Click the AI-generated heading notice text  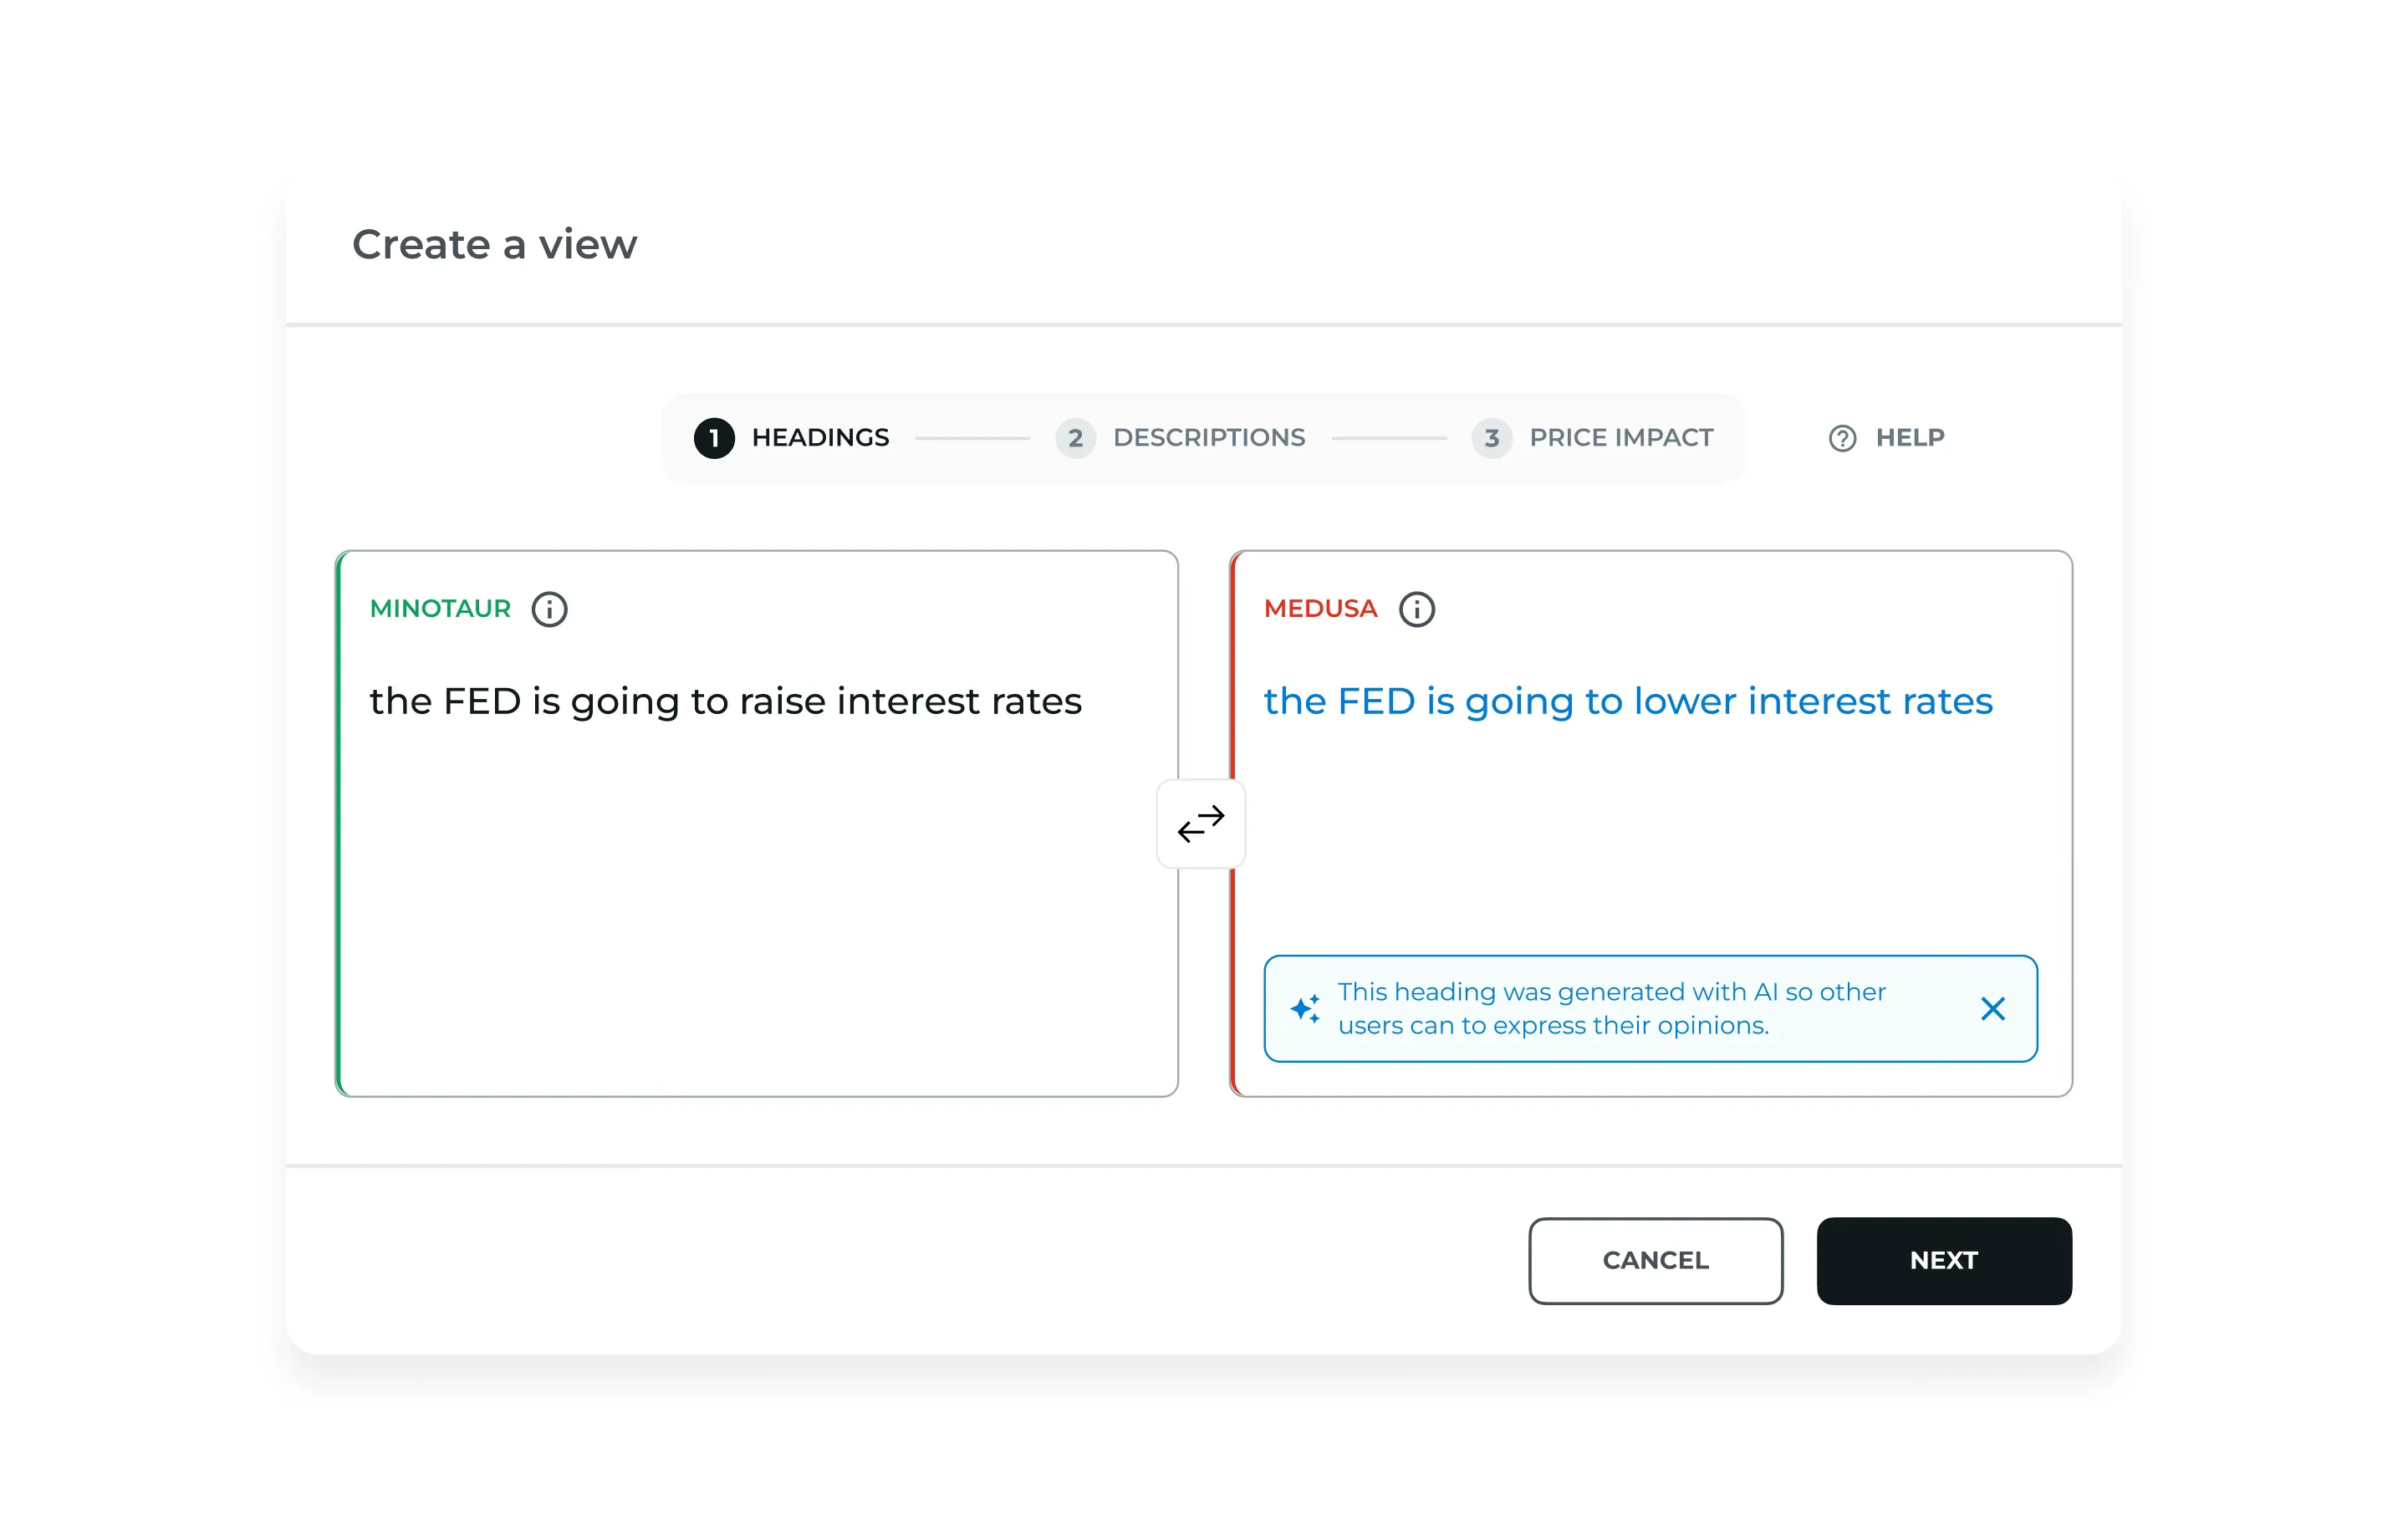(1610, 1009)
